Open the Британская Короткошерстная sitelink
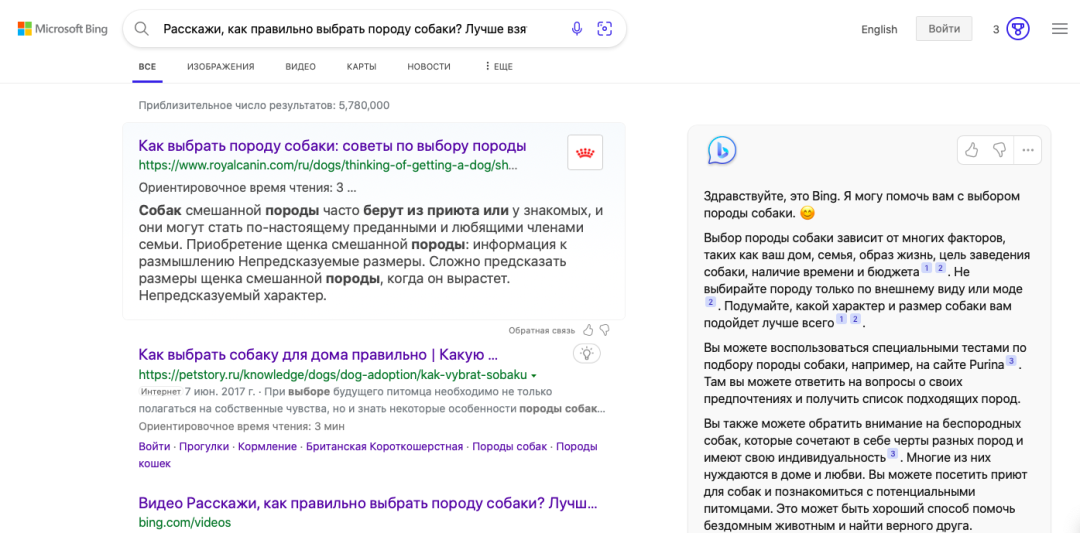 coord(384,446)
